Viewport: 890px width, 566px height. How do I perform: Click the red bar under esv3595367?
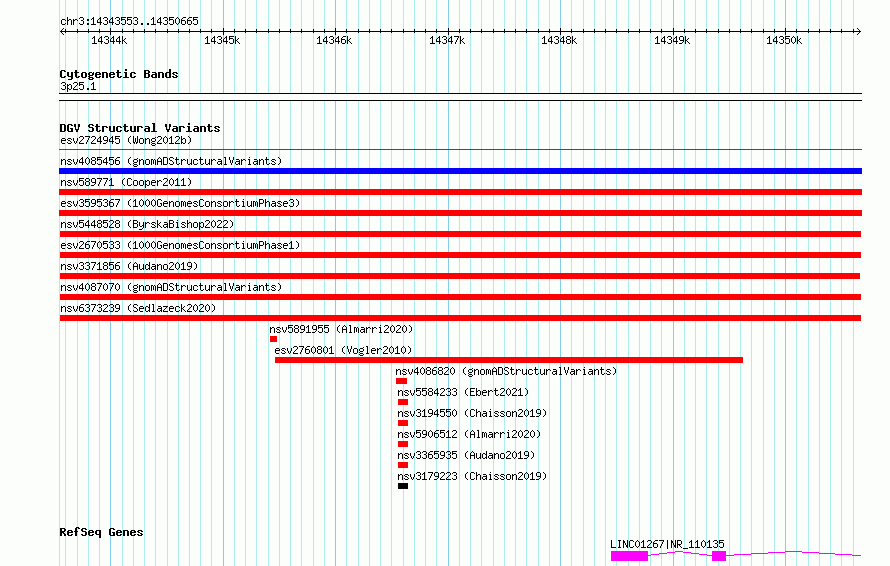click(460, 213)
